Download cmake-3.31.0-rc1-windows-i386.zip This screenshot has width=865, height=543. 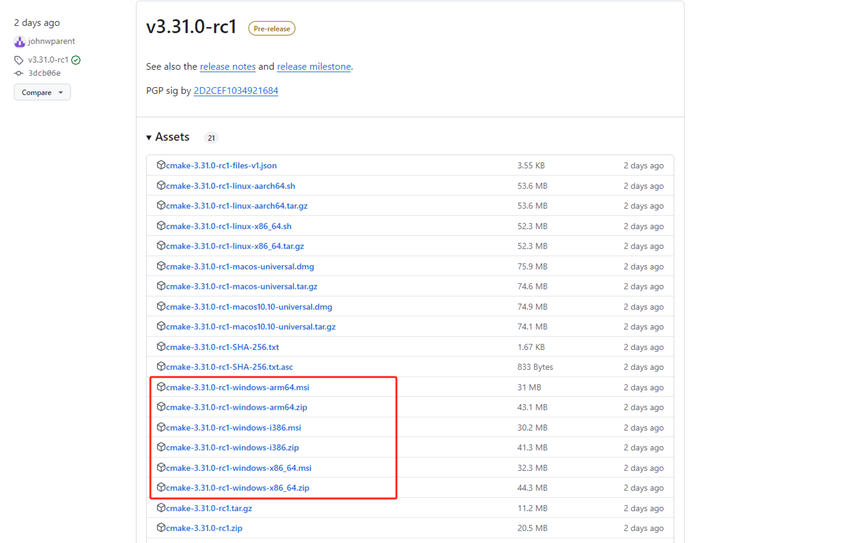(x=232, y=448)
